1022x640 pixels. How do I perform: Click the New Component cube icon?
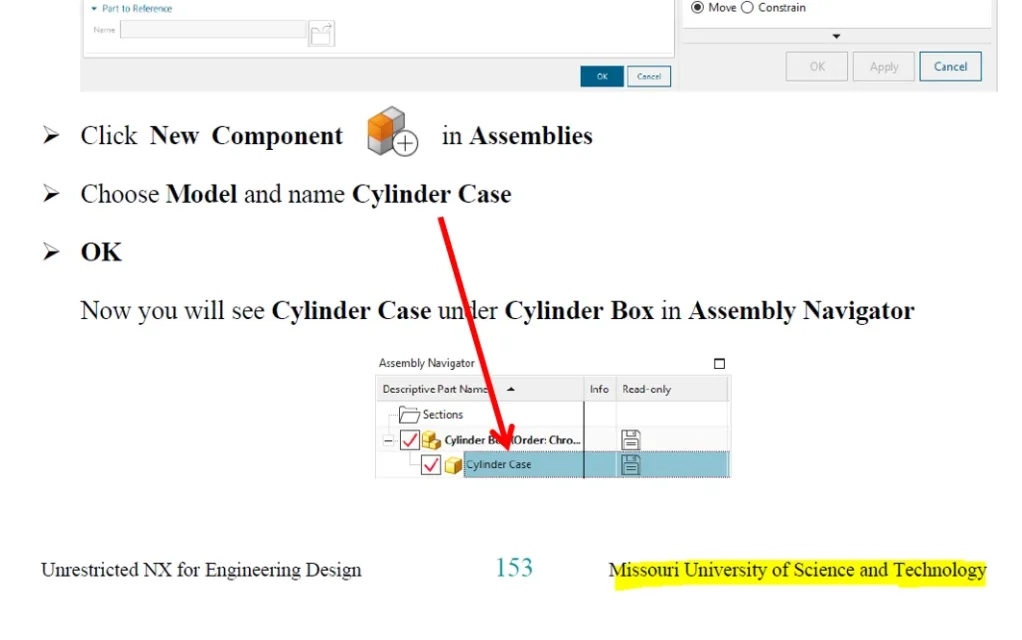point(392,132)
